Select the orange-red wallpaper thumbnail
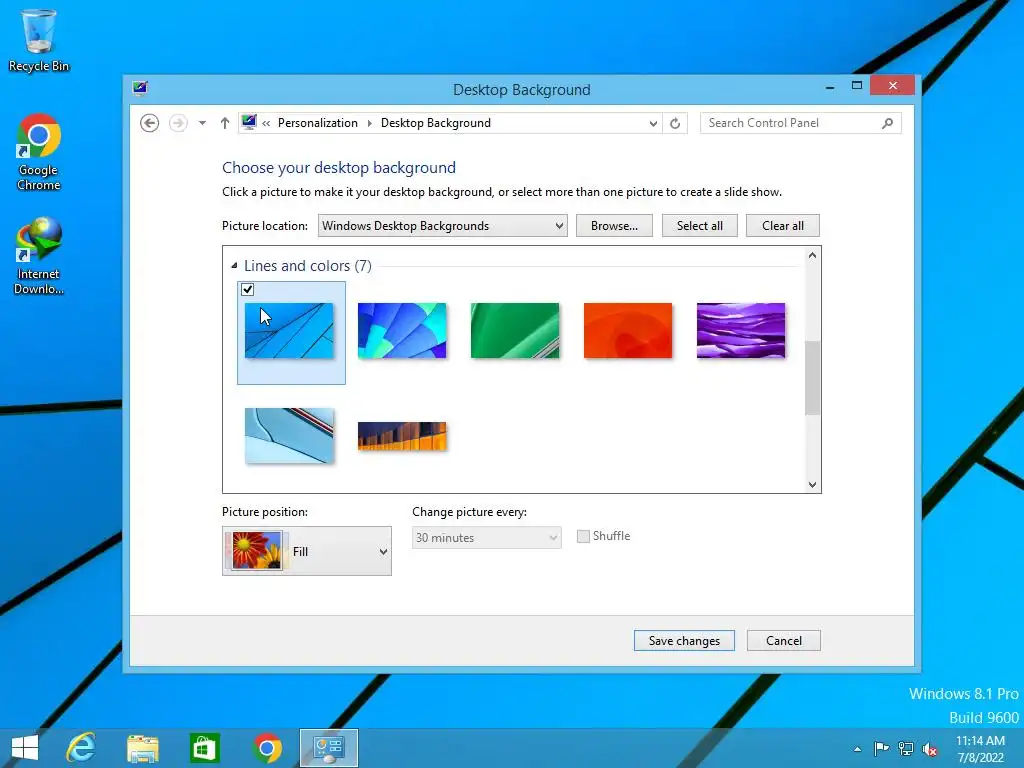This screenshot has width=1024, height=768. click(x=628, y=330)
